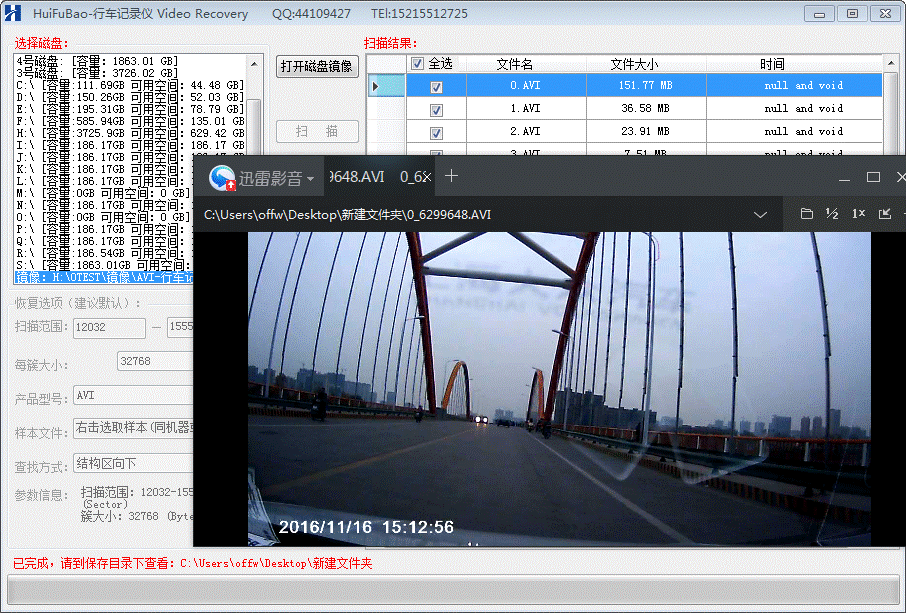Image resolution: width=906 pixels, height=613 pixels.
Task: Select the 2.AVI file name cell
Action: point(525,132)
